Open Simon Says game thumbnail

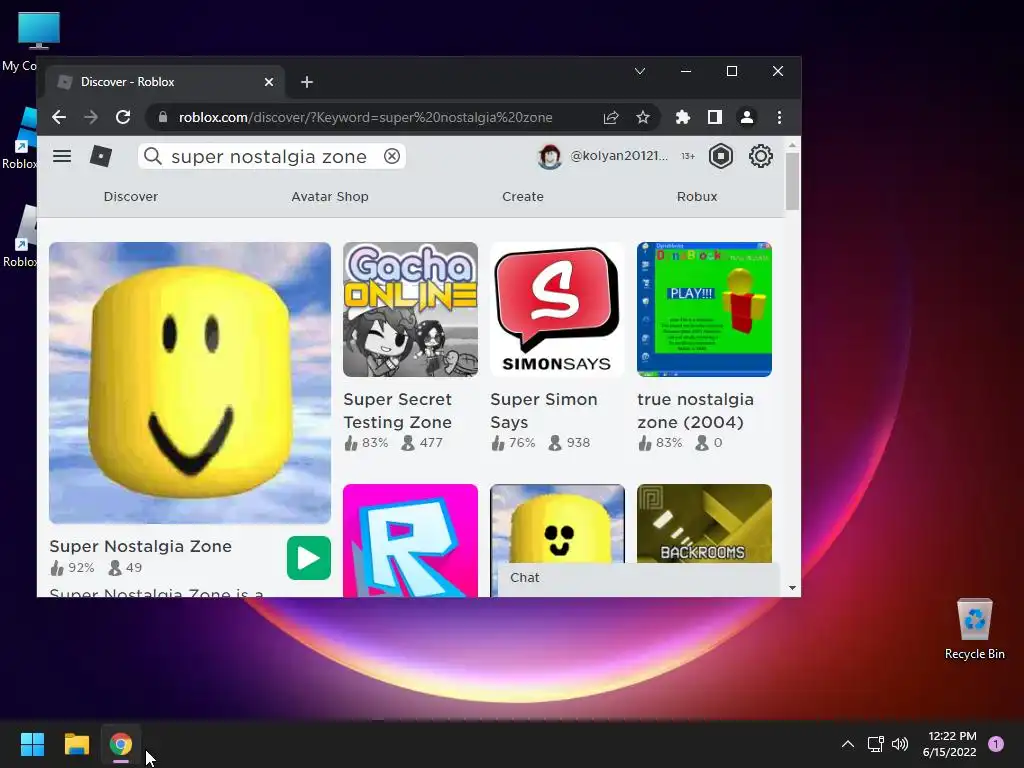pyautogui.click(x=557, y=310)
